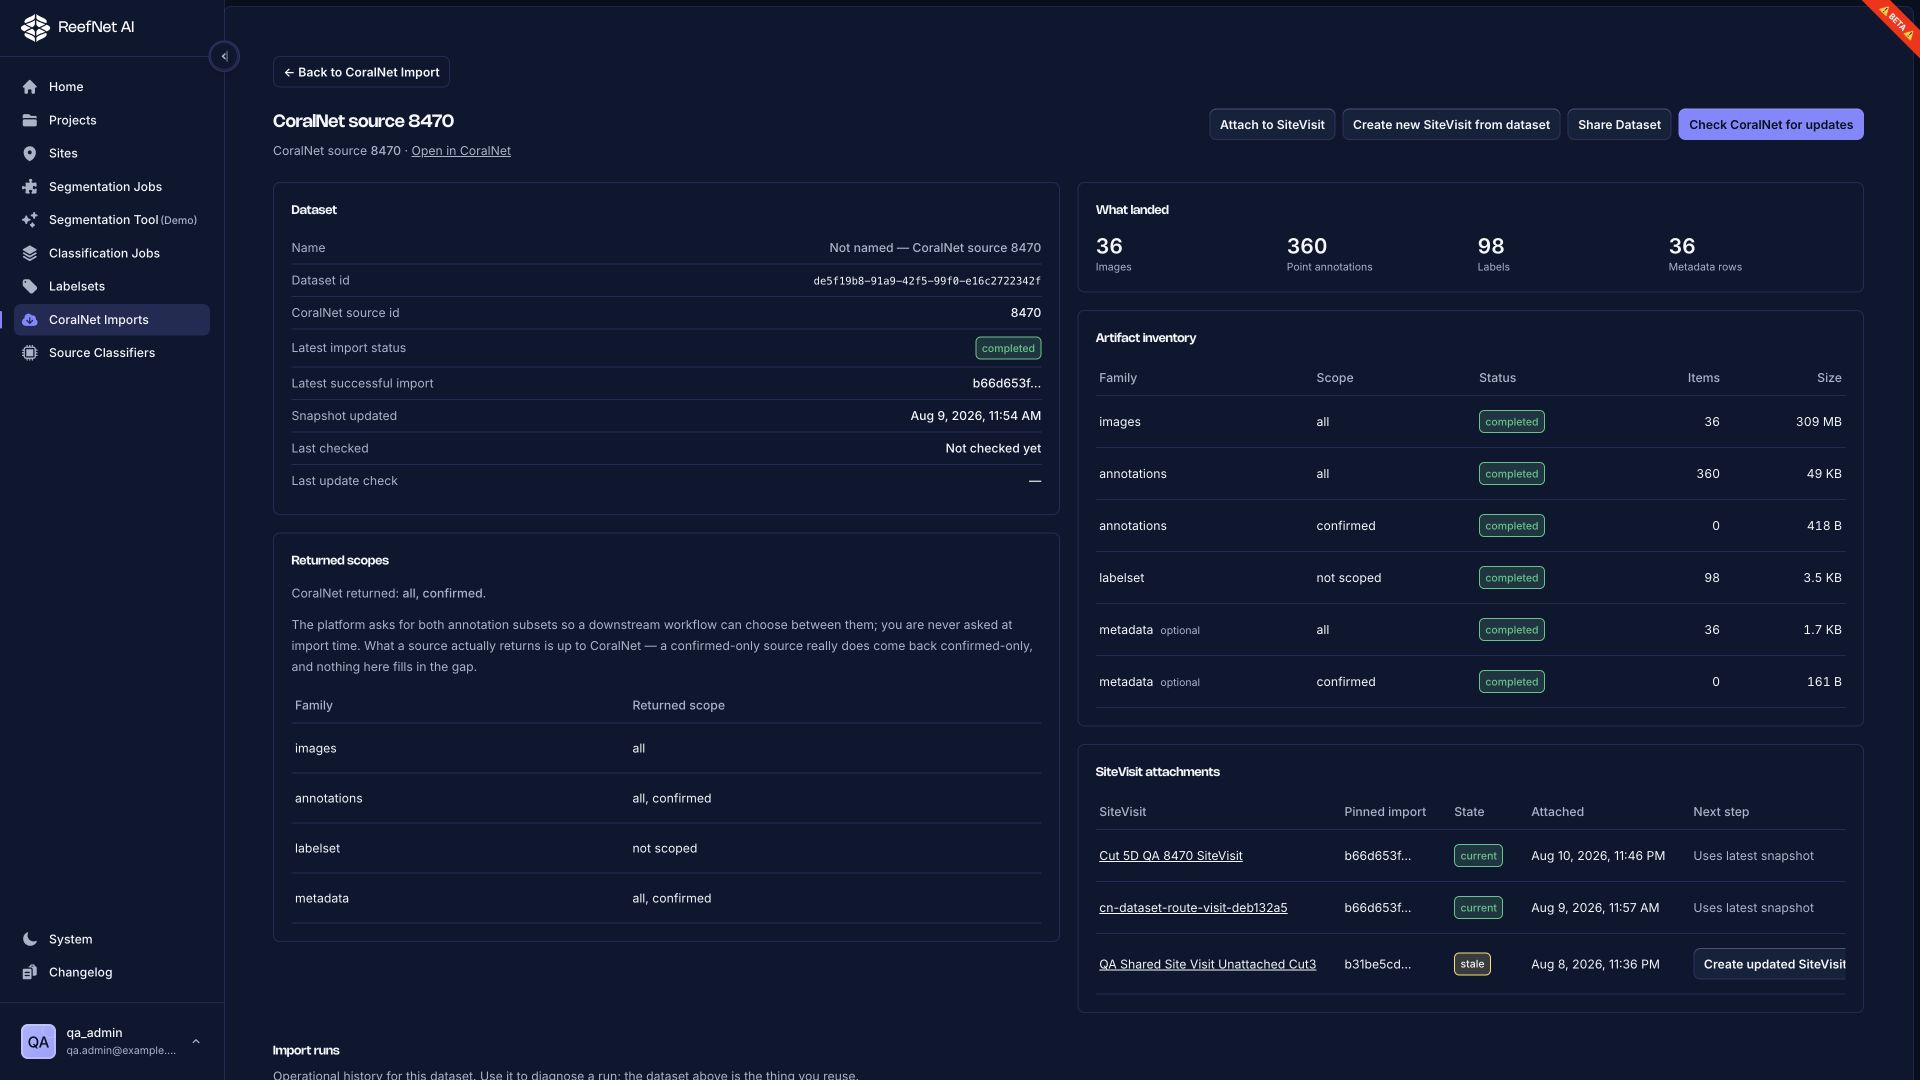The image size is (1920, 1080).
Task: Click the Pinned import column header
Action: [x=1384, y=812]
